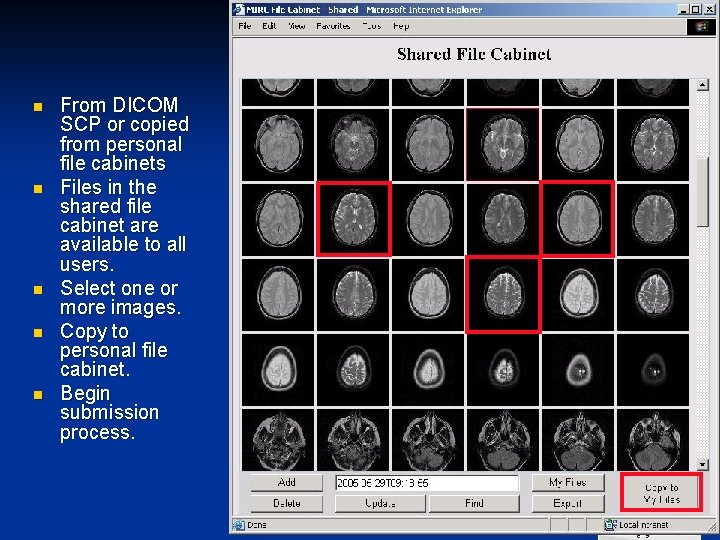Select third brain thumbnail in fourth row

(428, 295)
